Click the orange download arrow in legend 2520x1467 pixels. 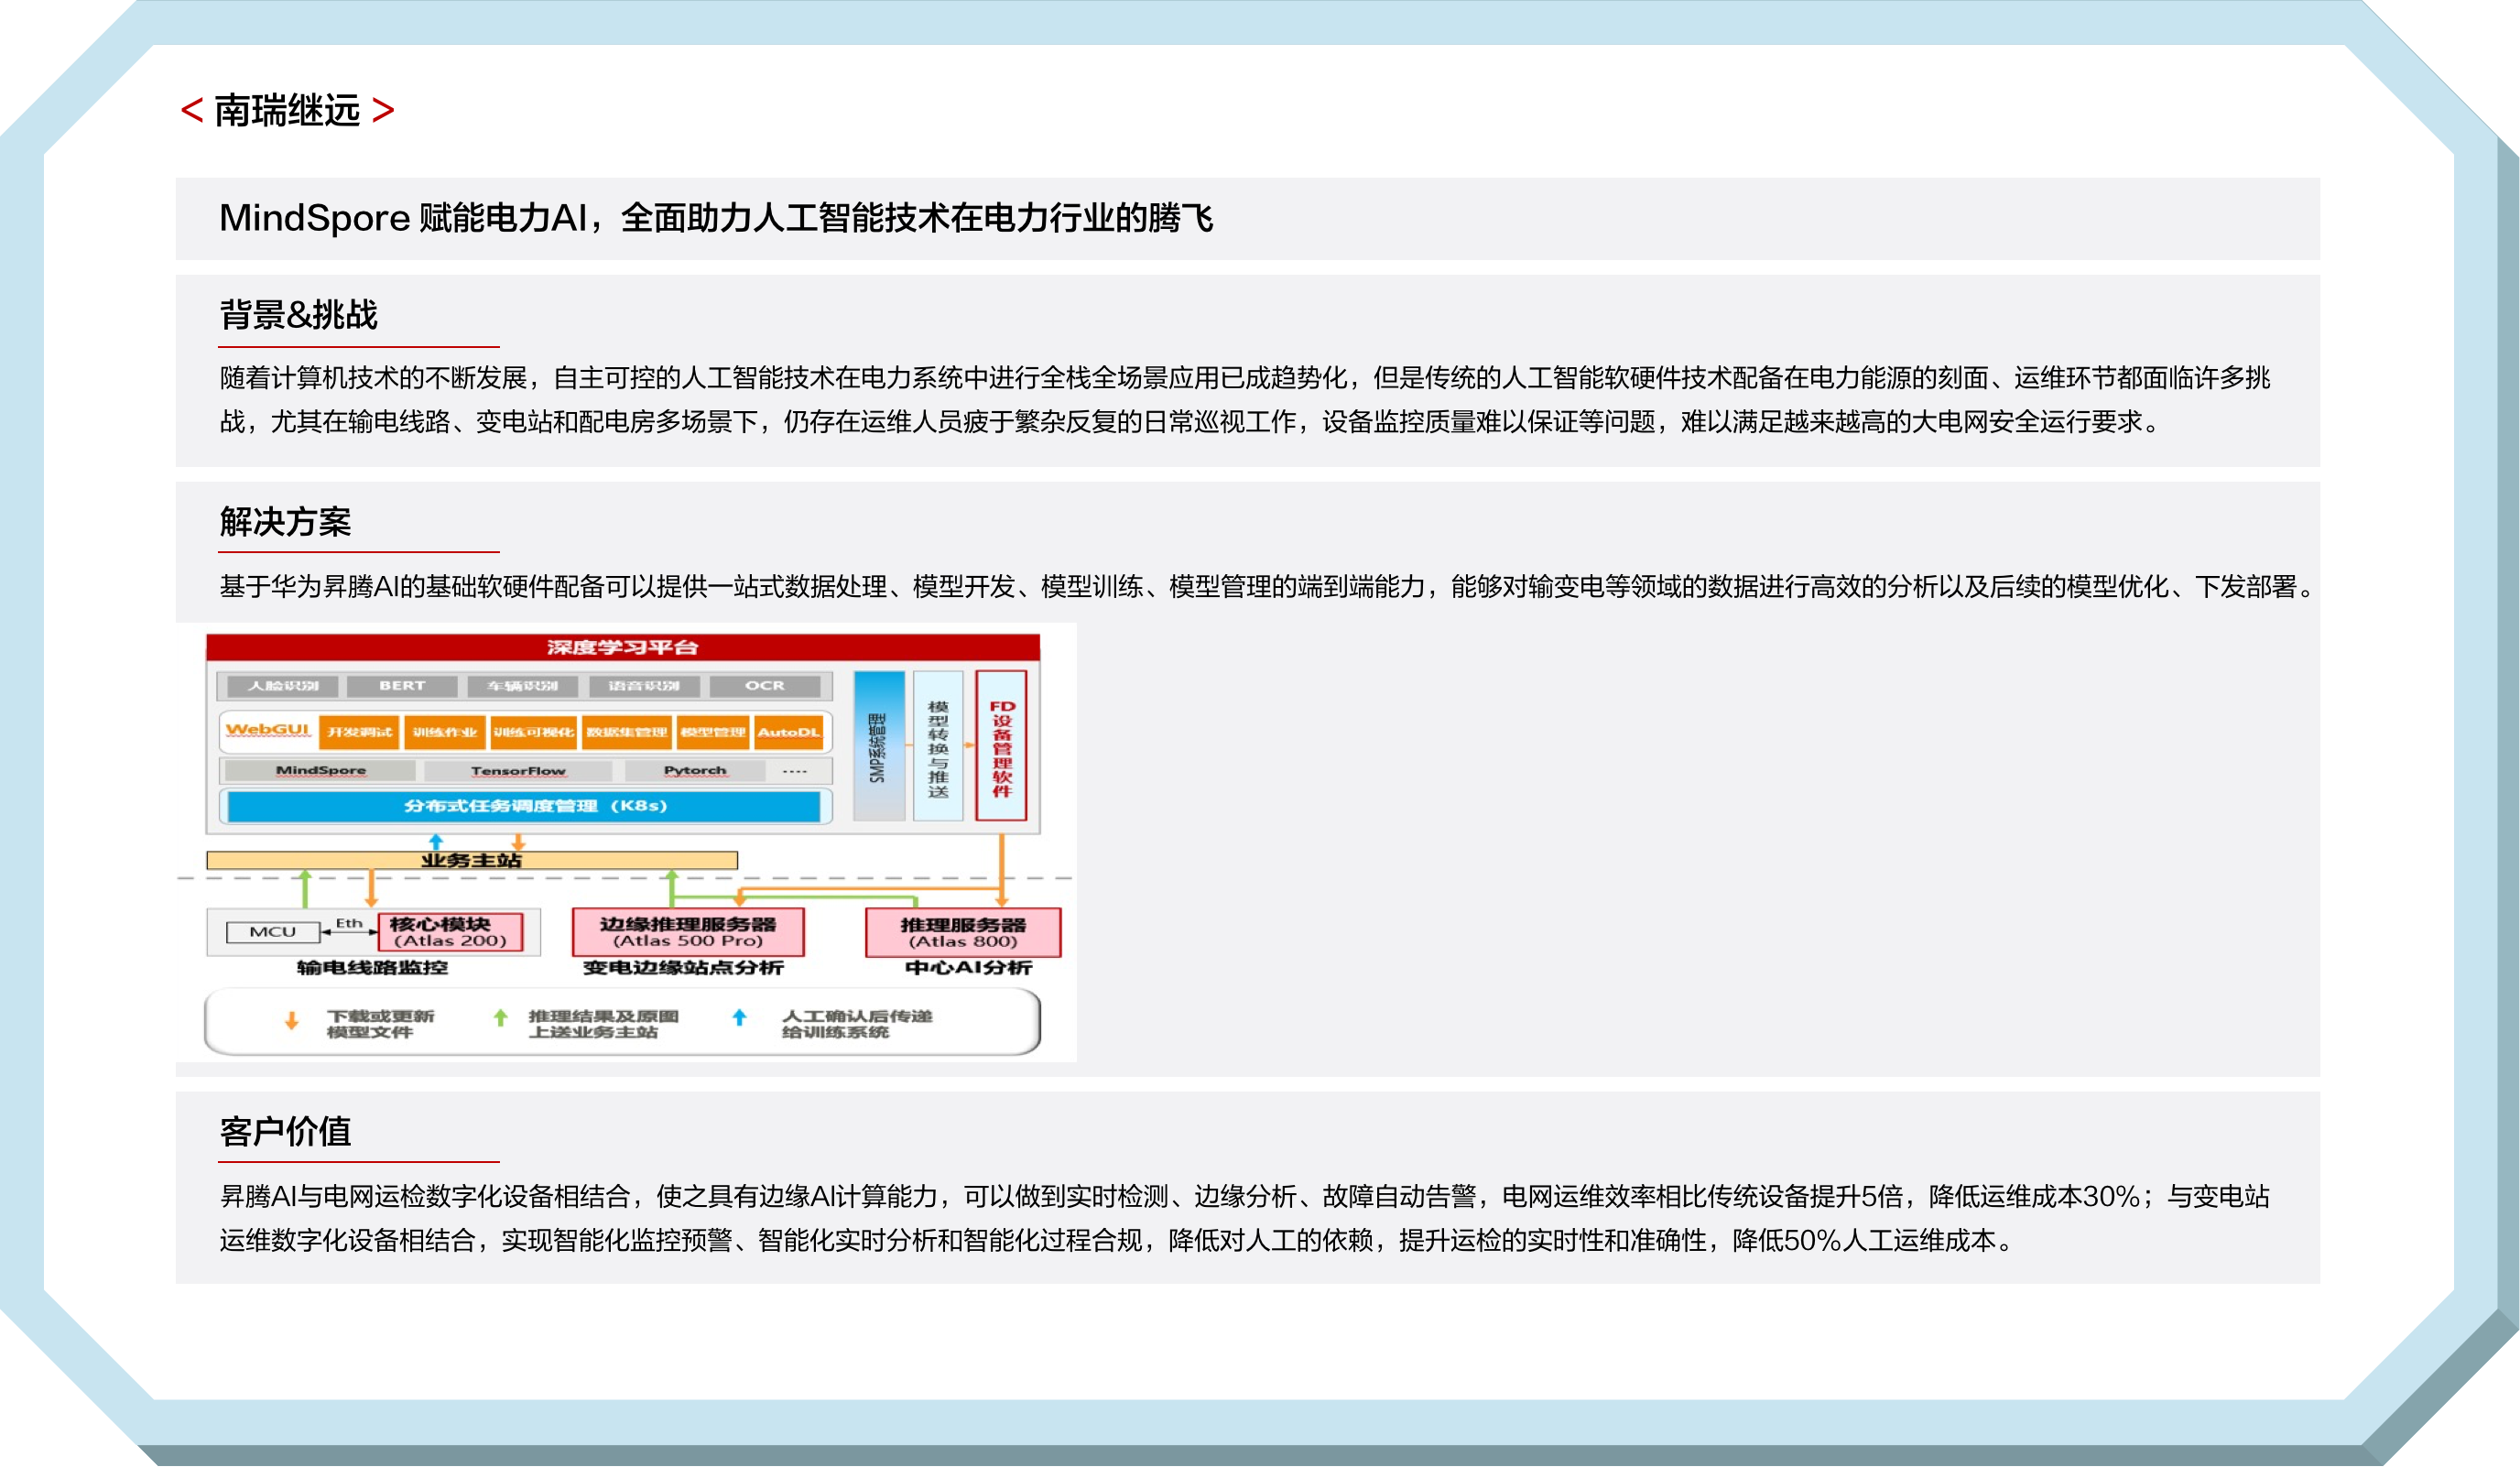tap(291, 1020)
